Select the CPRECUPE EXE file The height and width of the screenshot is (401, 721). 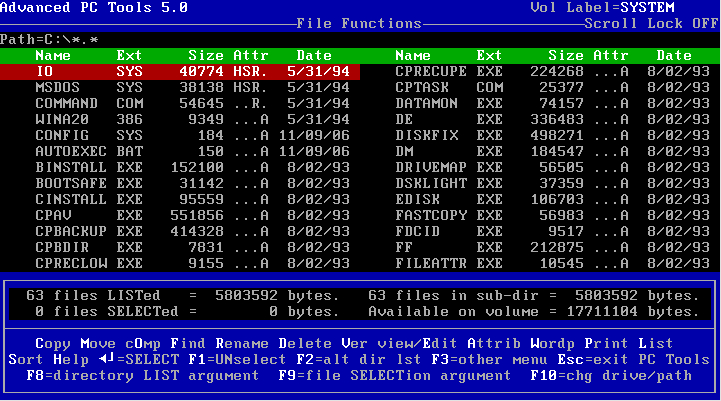pos(553,72)
